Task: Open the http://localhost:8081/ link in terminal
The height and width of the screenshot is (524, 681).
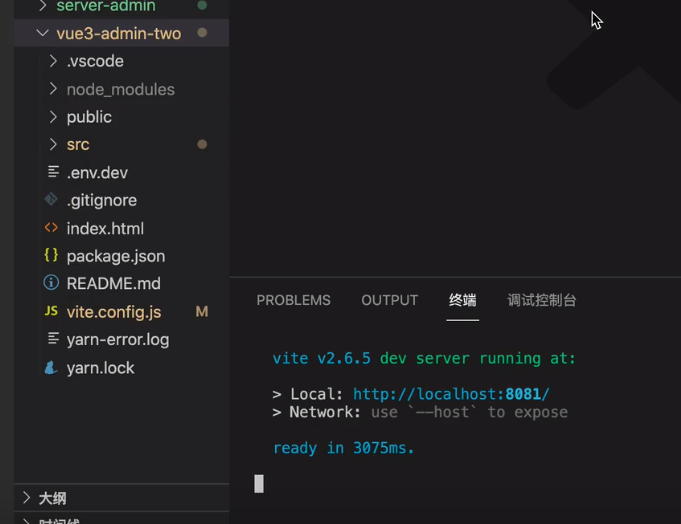Action: [x=451, y=394]
